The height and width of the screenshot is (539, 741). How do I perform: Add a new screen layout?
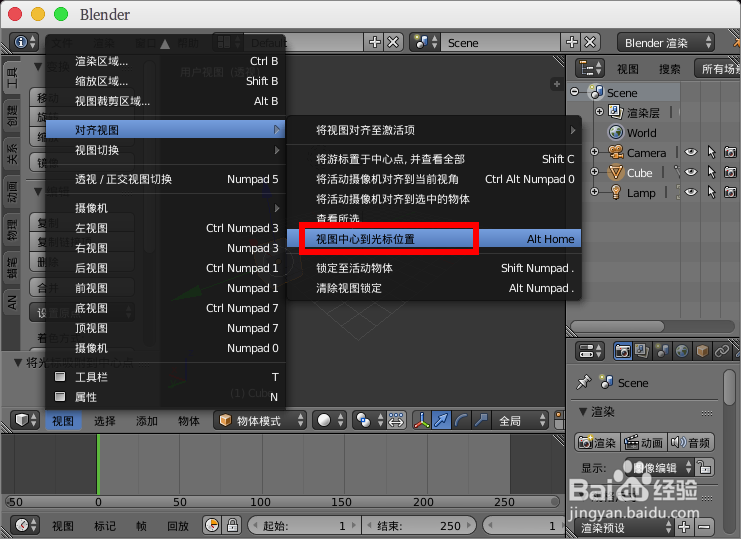pyautogui.click(x=375, y=43)
